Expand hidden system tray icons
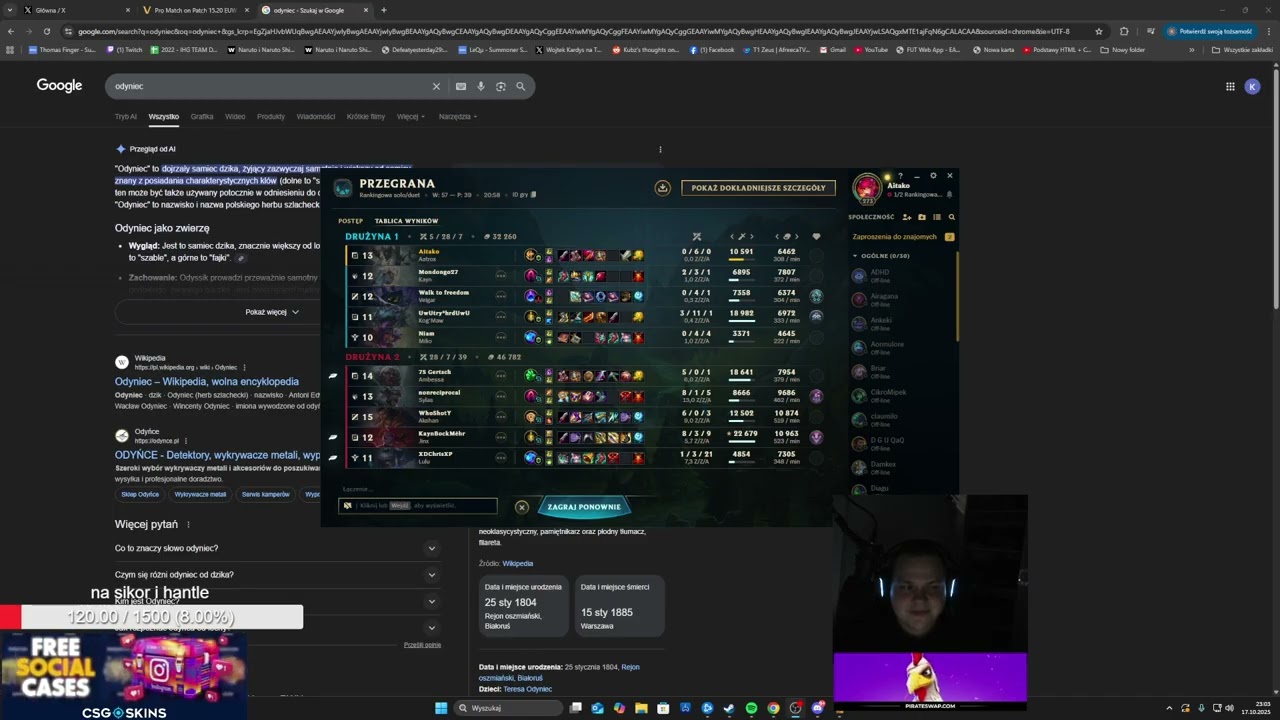This screenshot has width=1280, height=720. coord(1169,708)
